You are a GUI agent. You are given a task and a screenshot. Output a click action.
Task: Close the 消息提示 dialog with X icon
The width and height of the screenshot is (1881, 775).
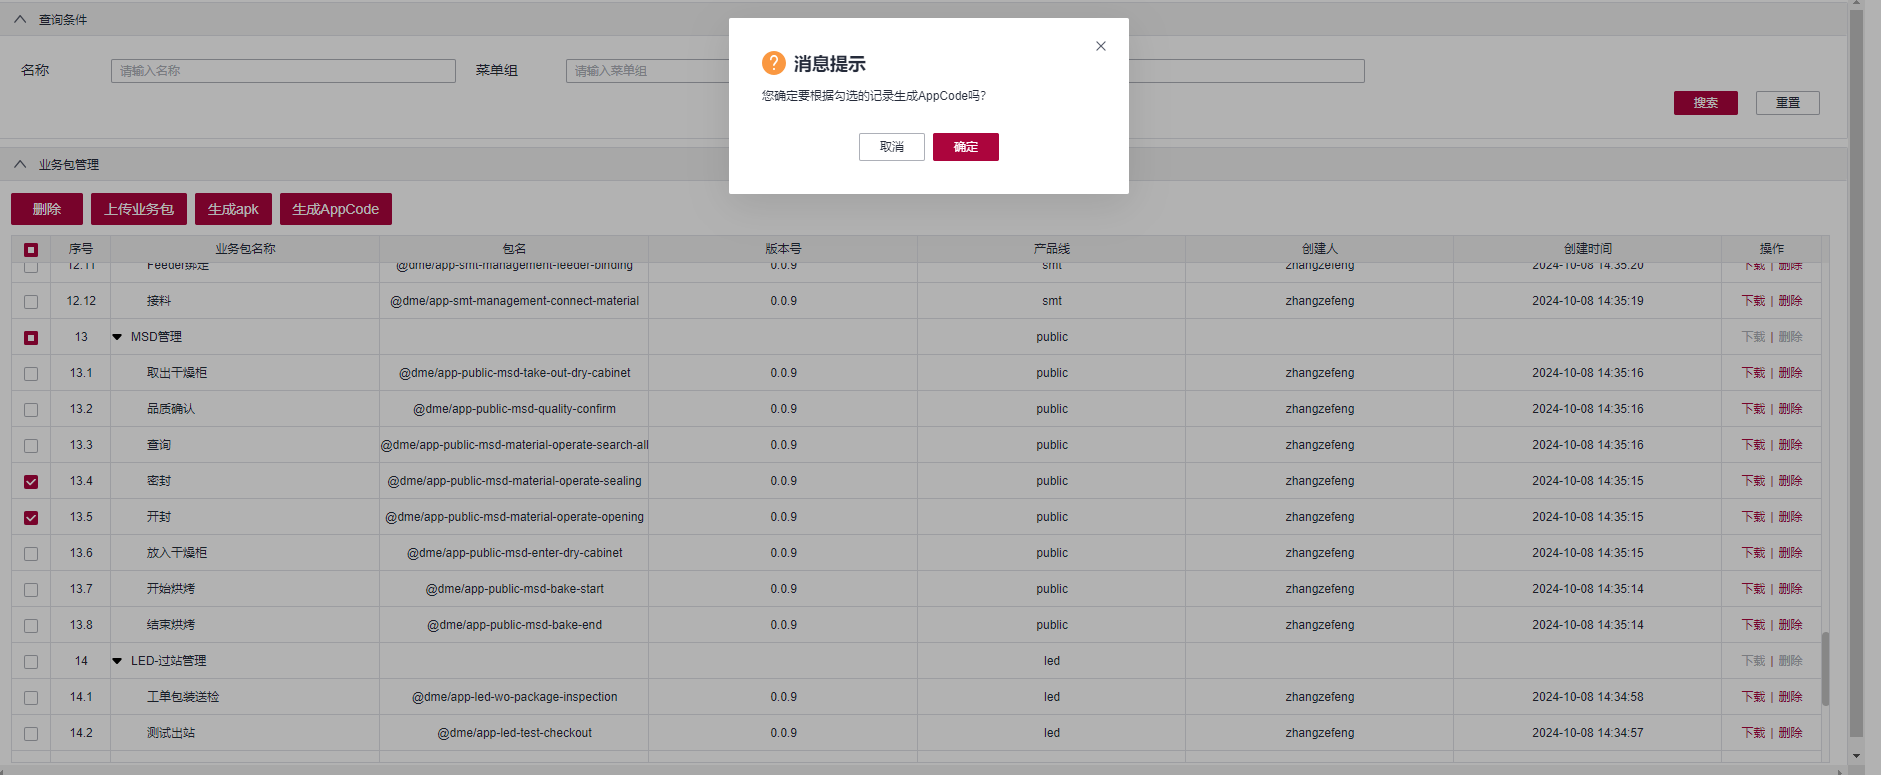coord(1100,46)
